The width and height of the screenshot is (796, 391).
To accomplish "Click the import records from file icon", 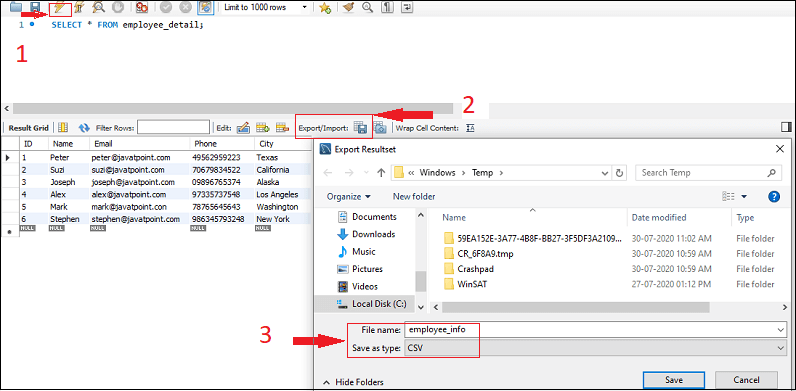I will pyautogui.click(x=381, y=128).
